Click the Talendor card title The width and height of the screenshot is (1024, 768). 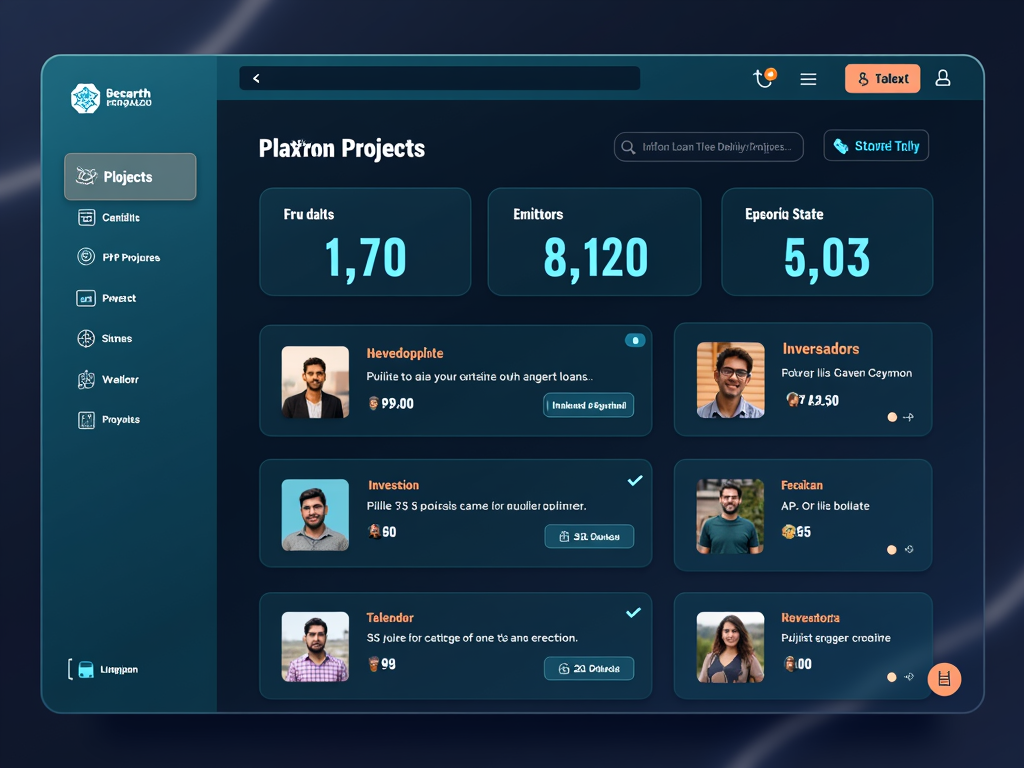click(x=390, y=617)
